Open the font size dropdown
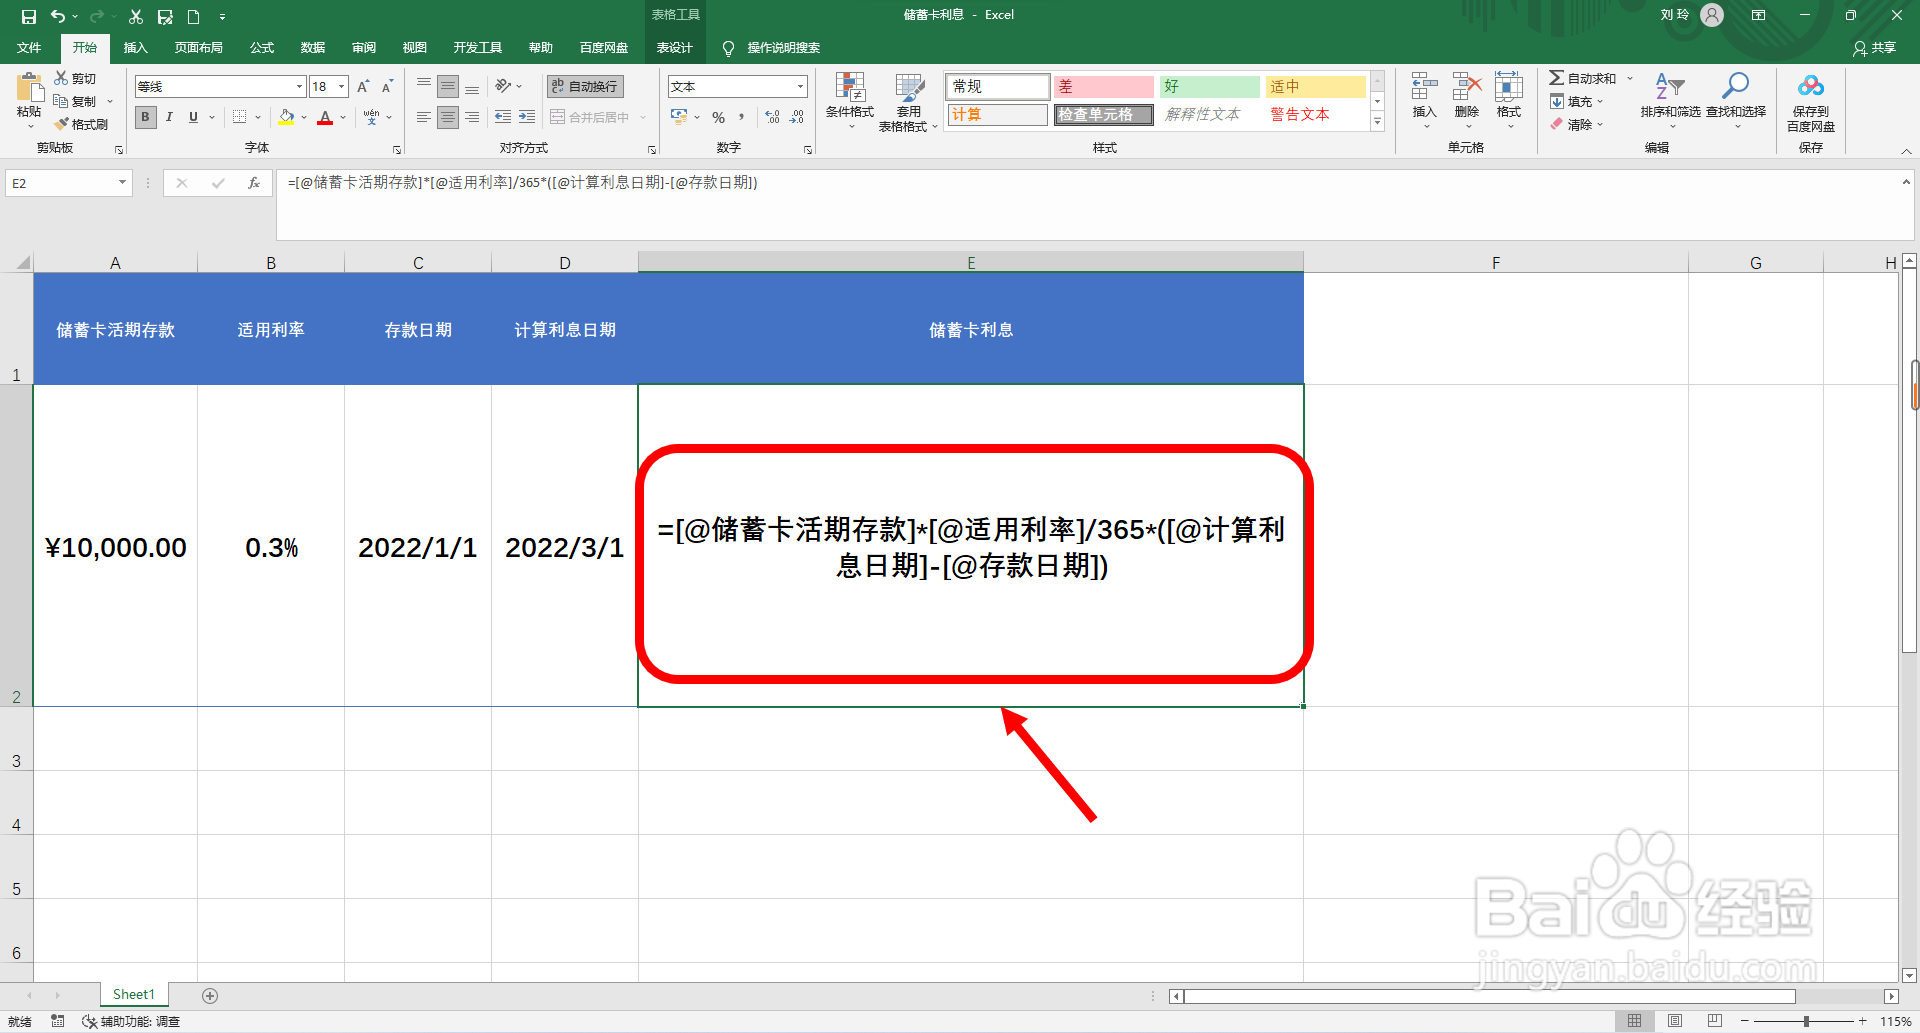Viewport: 1920px width, 1033px height. coord(340,86)
